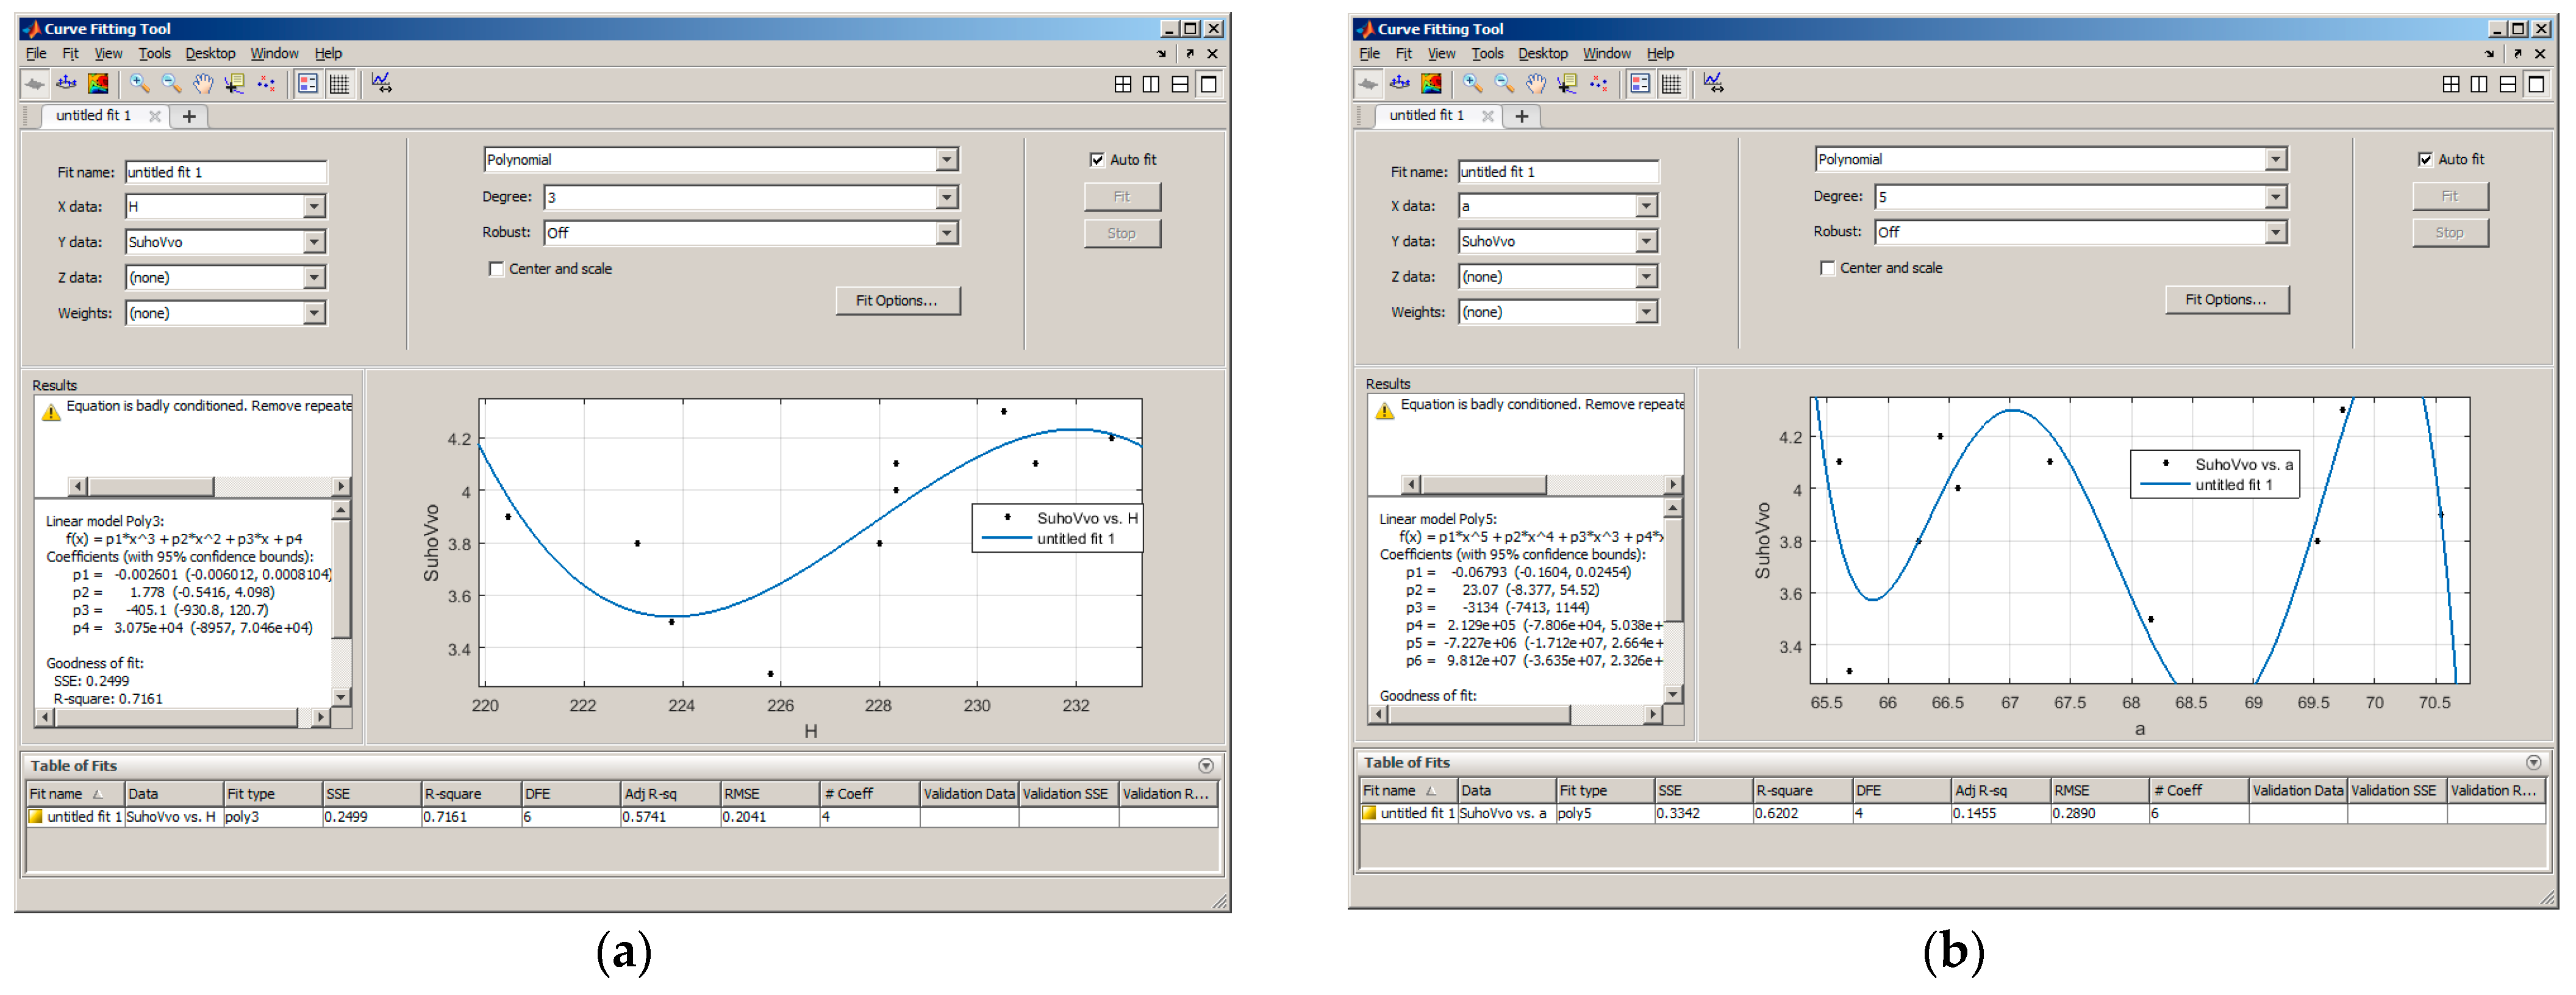Add new fit tab with plus, right window
The image size is (2576, 995).
[1522, 117]
